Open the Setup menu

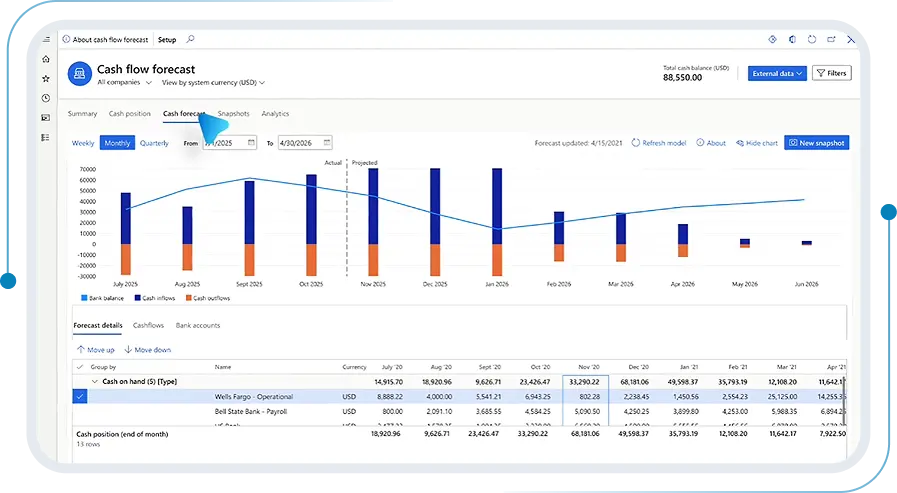167,39
